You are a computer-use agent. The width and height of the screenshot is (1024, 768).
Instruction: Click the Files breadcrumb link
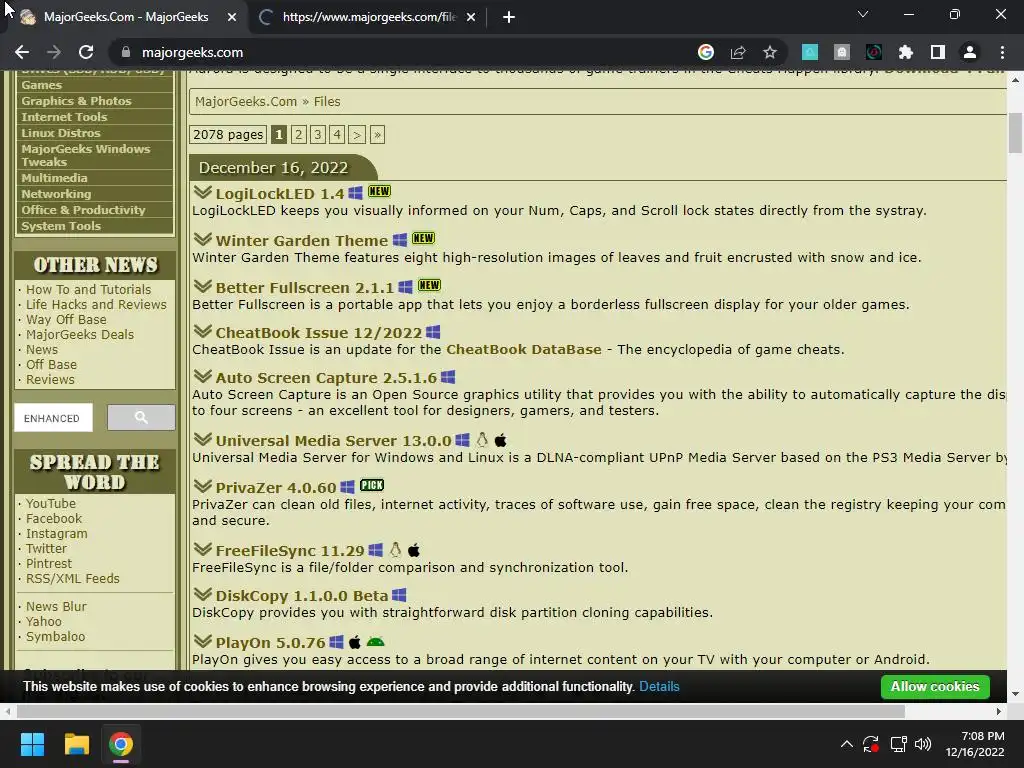coord(327,101)
